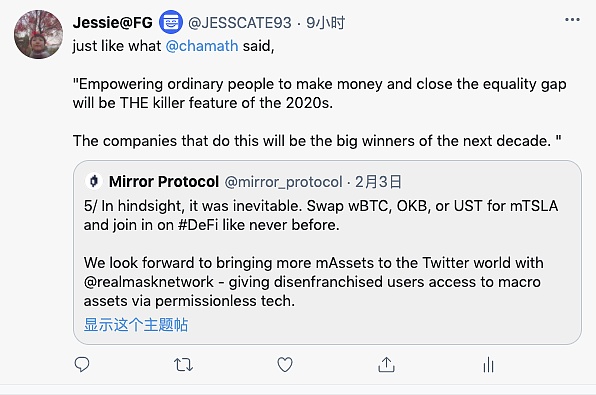The width and height of the screenshot is (596, 395).
Task: Open the Mirror Protocol avatar icon in the quoted tweet
Action: (x=94, y=181)
